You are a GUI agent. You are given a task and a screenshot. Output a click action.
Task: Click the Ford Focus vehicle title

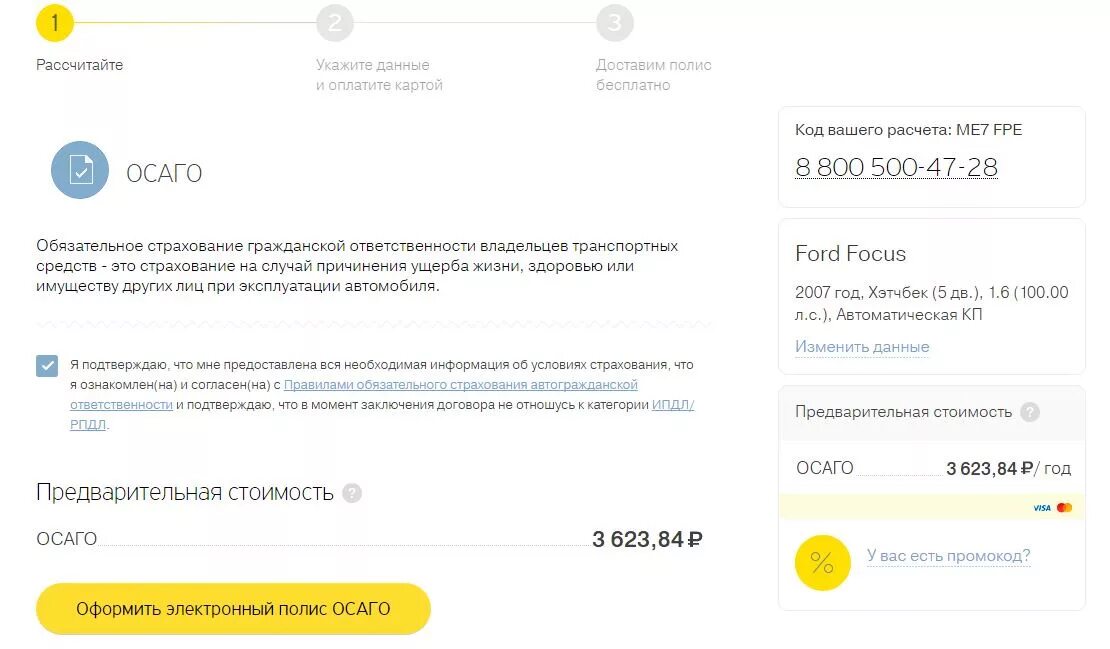850,253
